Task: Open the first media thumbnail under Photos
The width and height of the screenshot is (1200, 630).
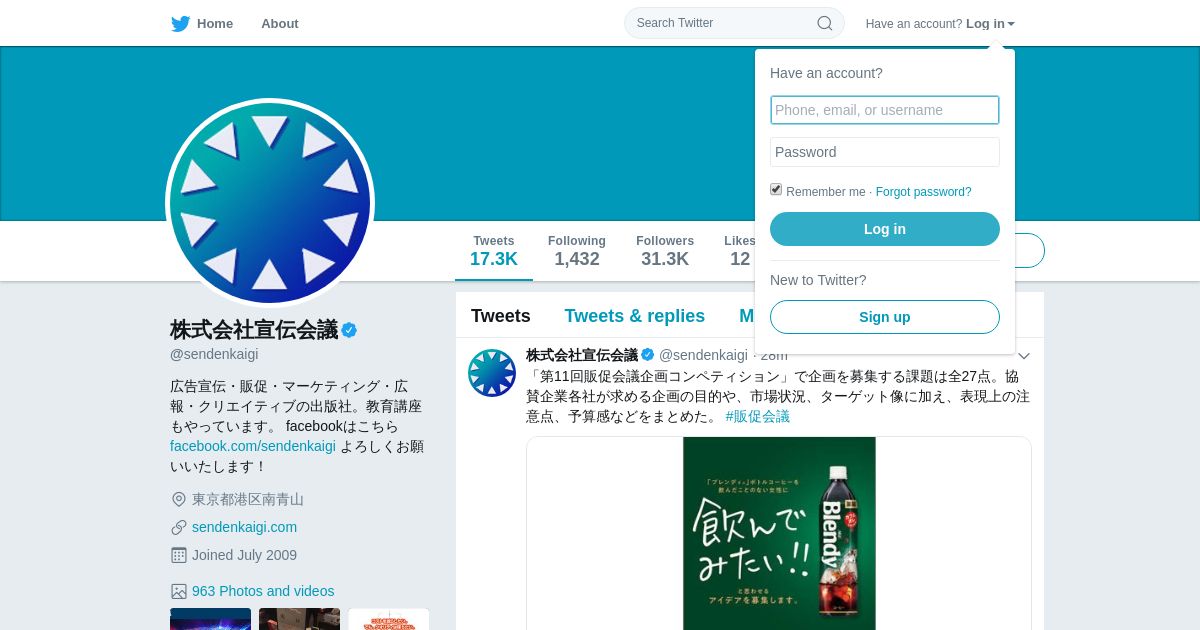Action: [210, 619]
